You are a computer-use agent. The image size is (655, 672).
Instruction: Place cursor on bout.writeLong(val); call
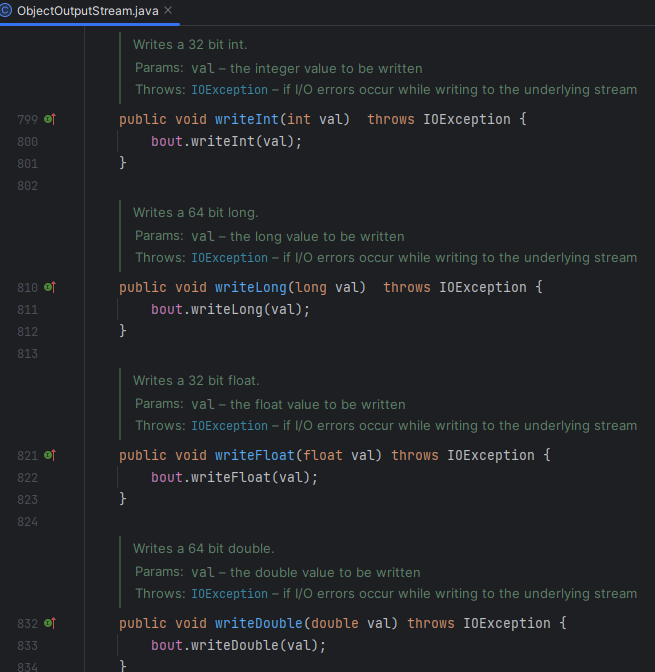(x=230, y=309)
